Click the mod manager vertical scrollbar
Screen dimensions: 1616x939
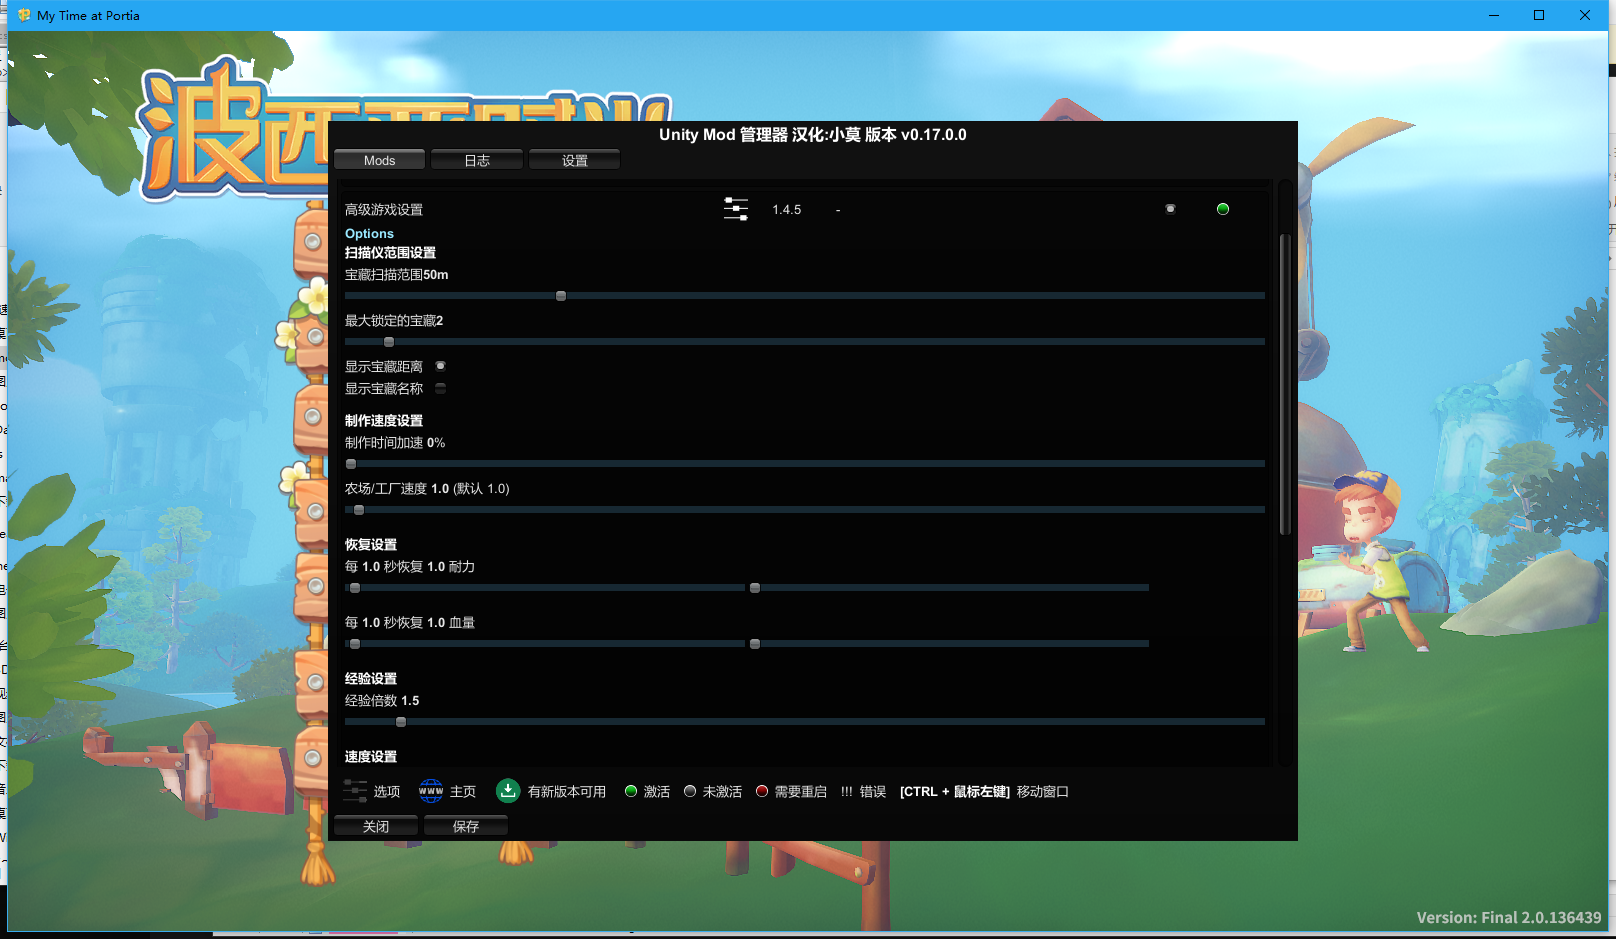(x=1285, y=384)
